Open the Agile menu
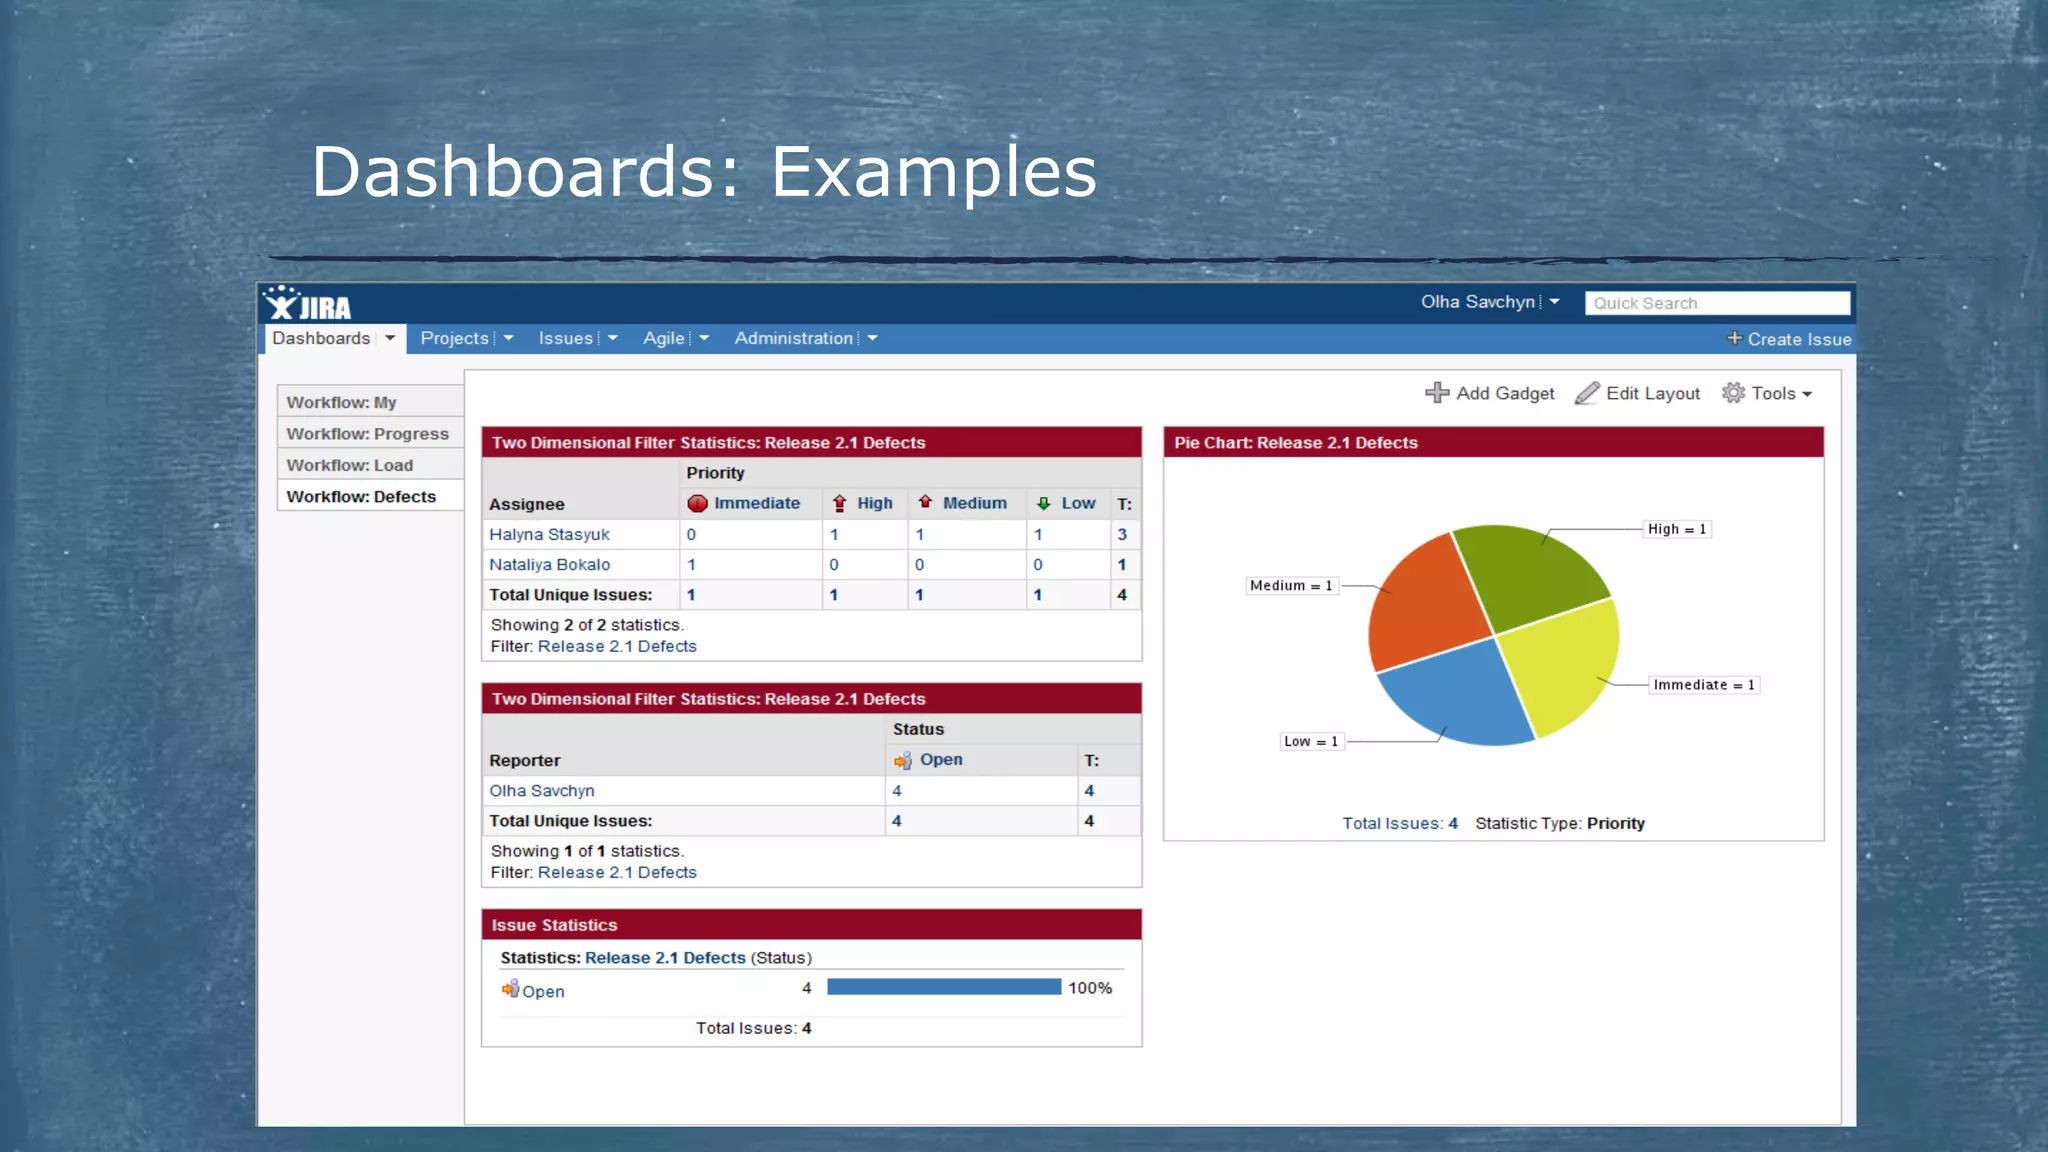The height and width of the screenshot is (1152, 2048). click(x=664, y=338)
